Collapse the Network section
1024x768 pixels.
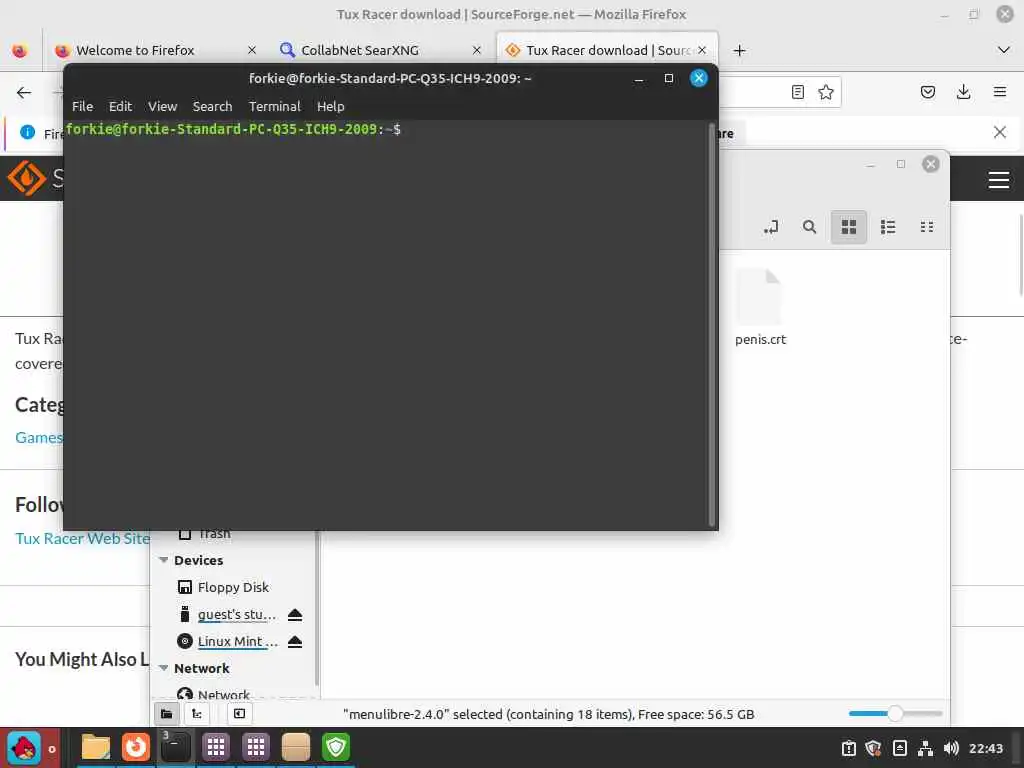(x=163, y=668)
